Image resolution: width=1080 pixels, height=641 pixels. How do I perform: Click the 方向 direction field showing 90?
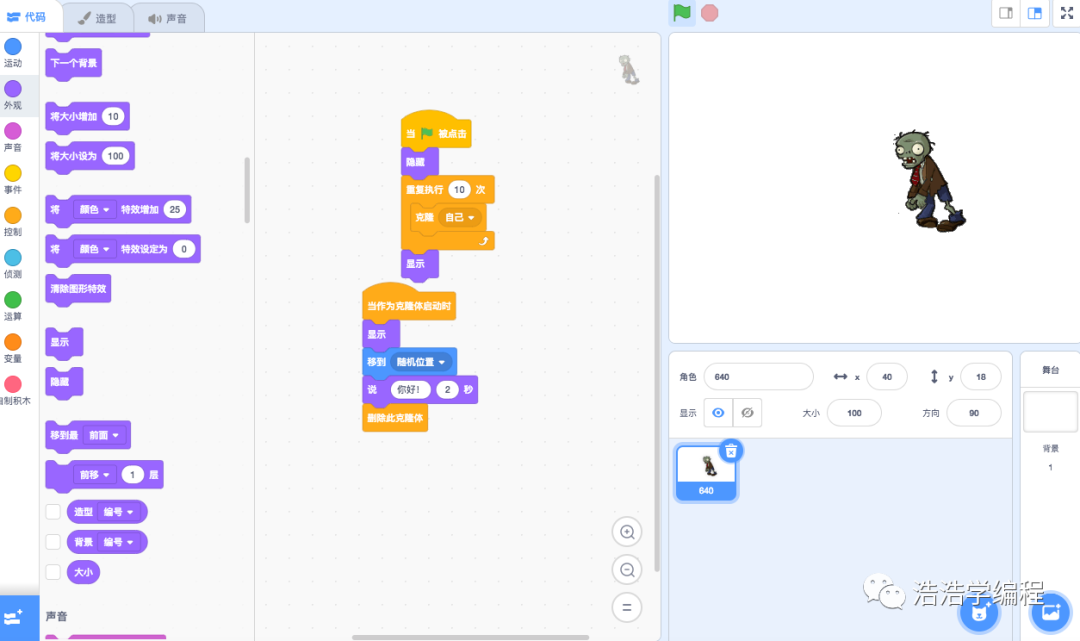click(x=974, y=413)
